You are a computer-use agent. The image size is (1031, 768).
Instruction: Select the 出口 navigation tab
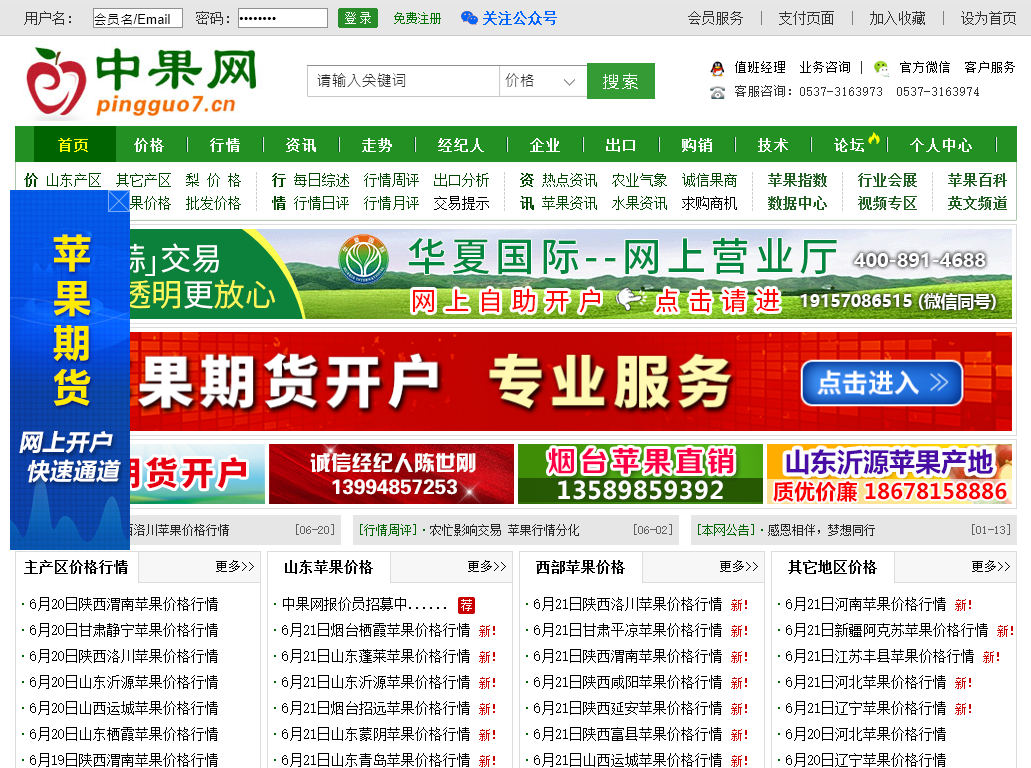[621, 145]
